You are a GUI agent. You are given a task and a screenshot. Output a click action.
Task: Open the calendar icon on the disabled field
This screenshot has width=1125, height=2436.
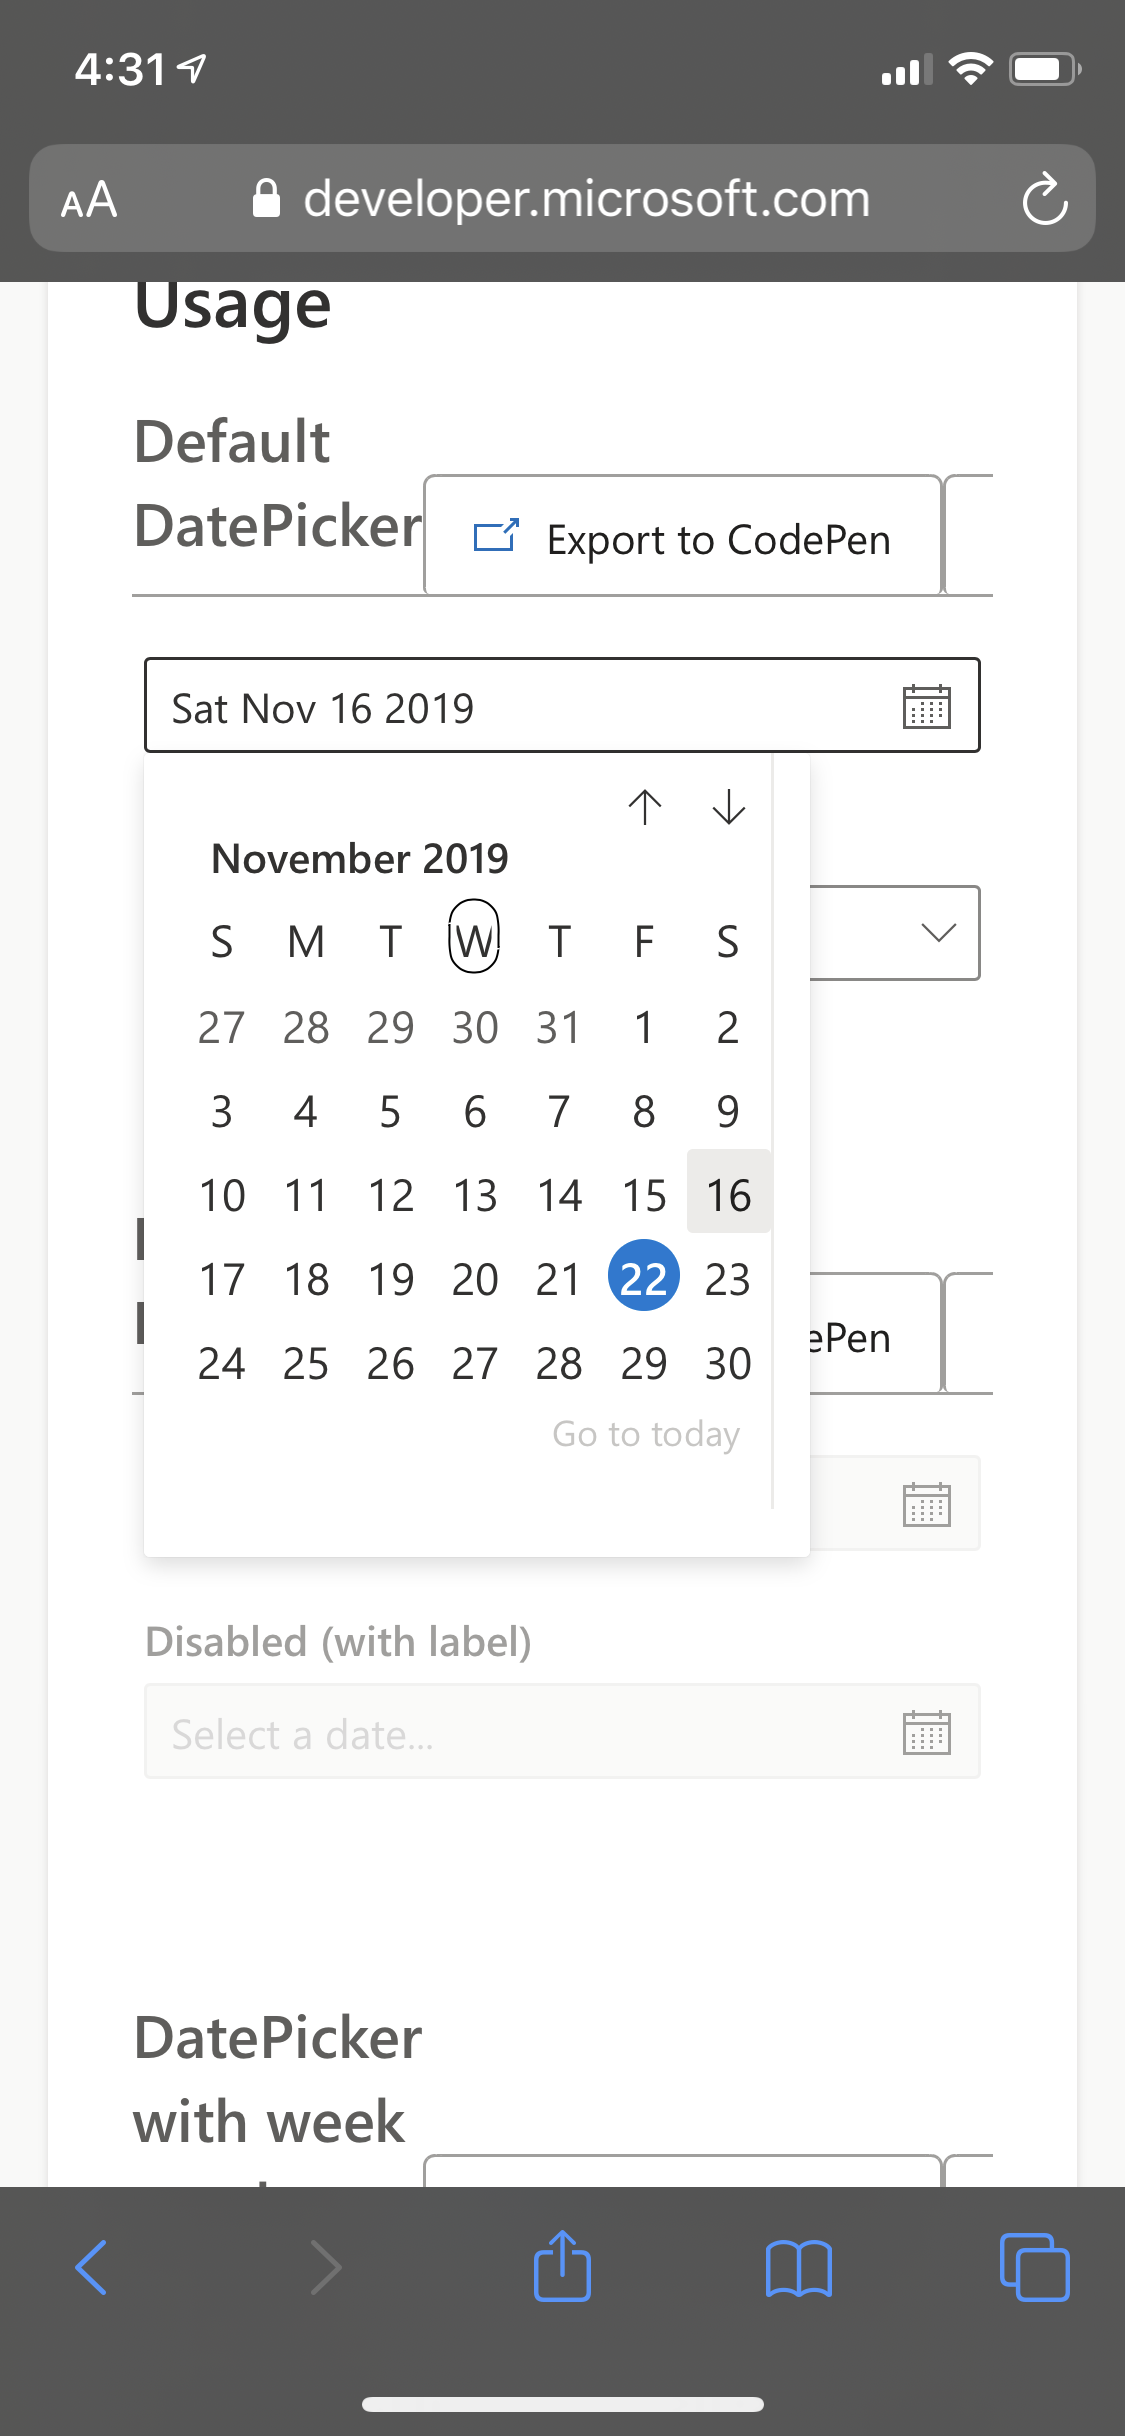click(x=928, y=1733)
